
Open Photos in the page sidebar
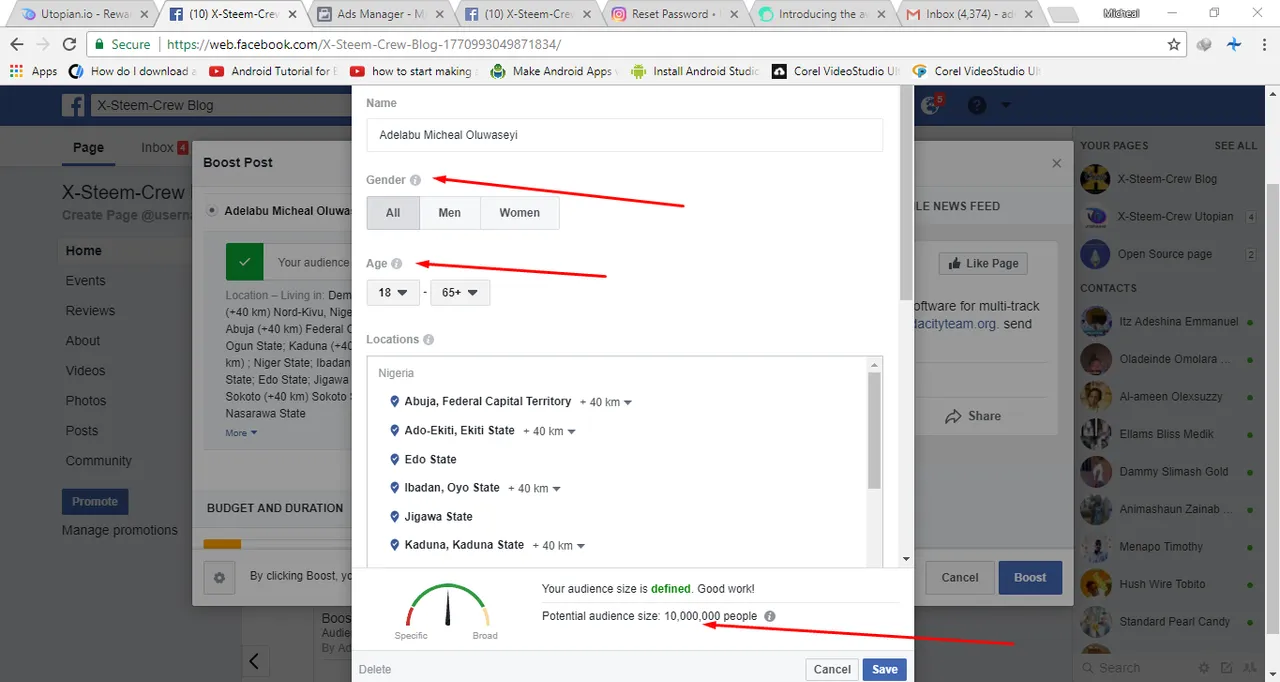point(86,401)
